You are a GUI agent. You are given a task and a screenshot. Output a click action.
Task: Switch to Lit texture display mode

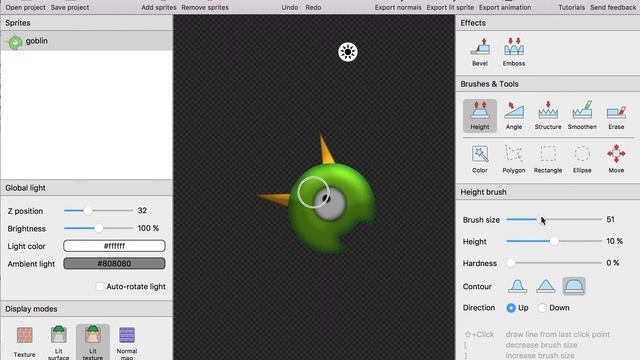pyautogui.click(x=93, y=342)
